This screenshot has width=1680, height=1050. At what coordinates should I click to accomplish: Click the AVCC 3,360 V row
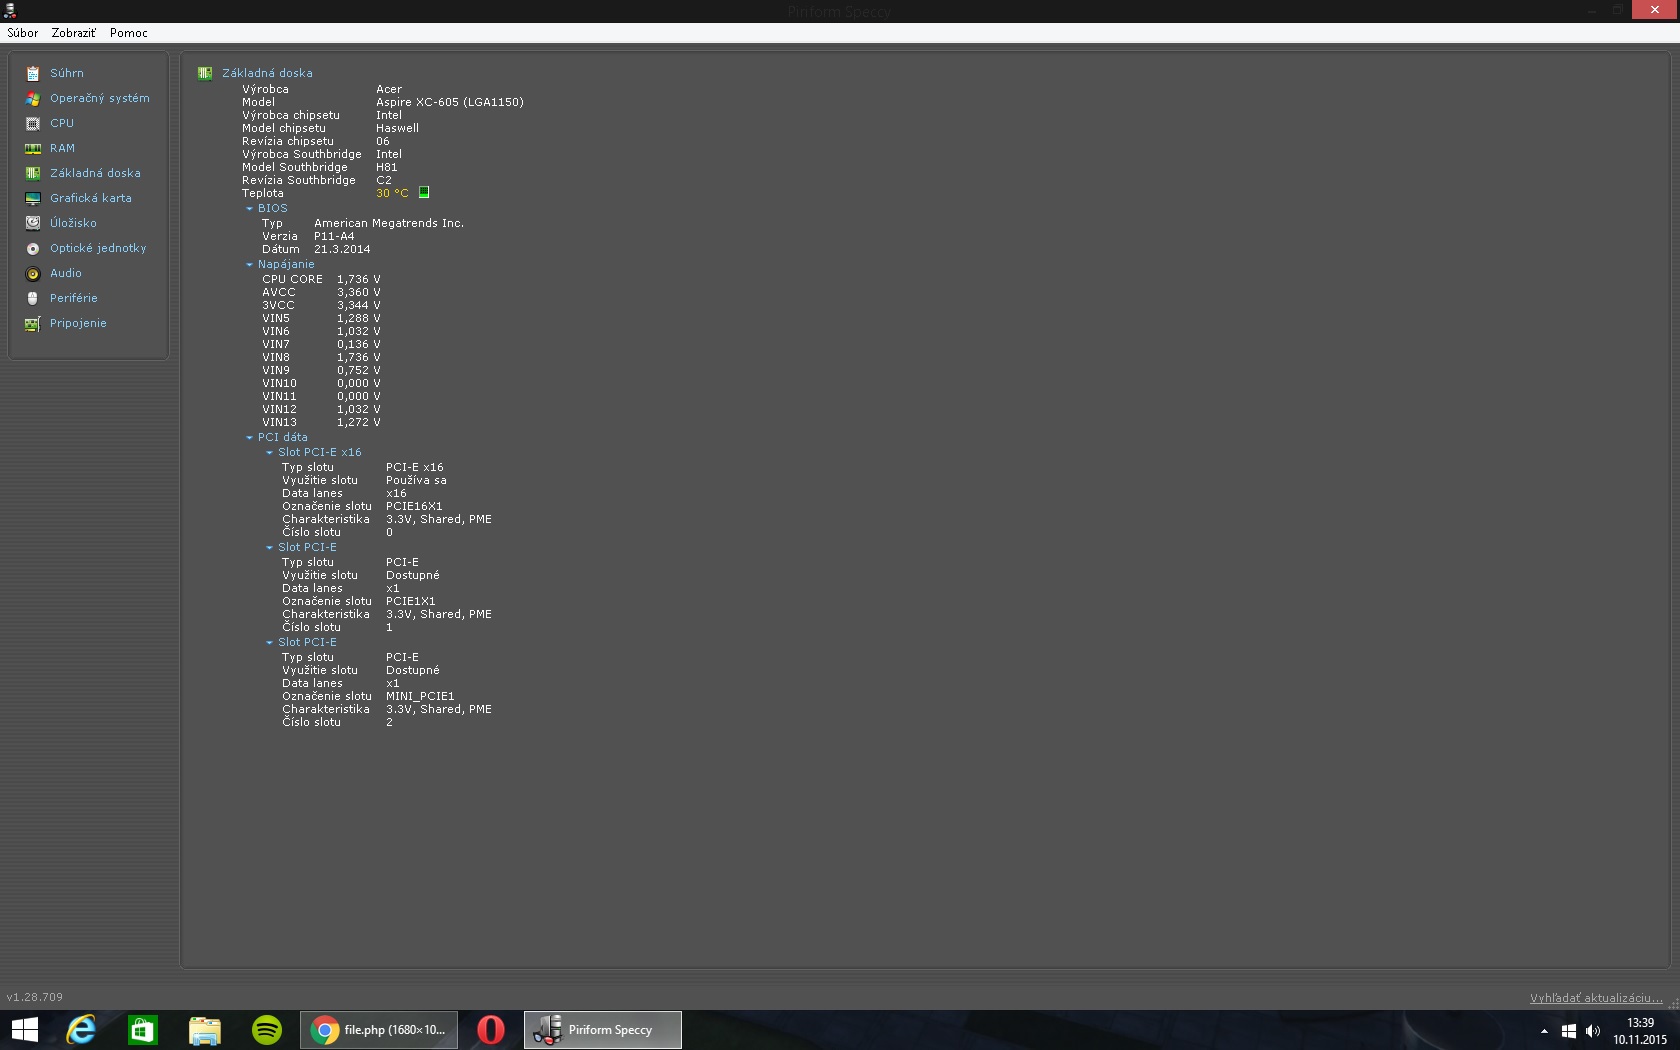321,292
